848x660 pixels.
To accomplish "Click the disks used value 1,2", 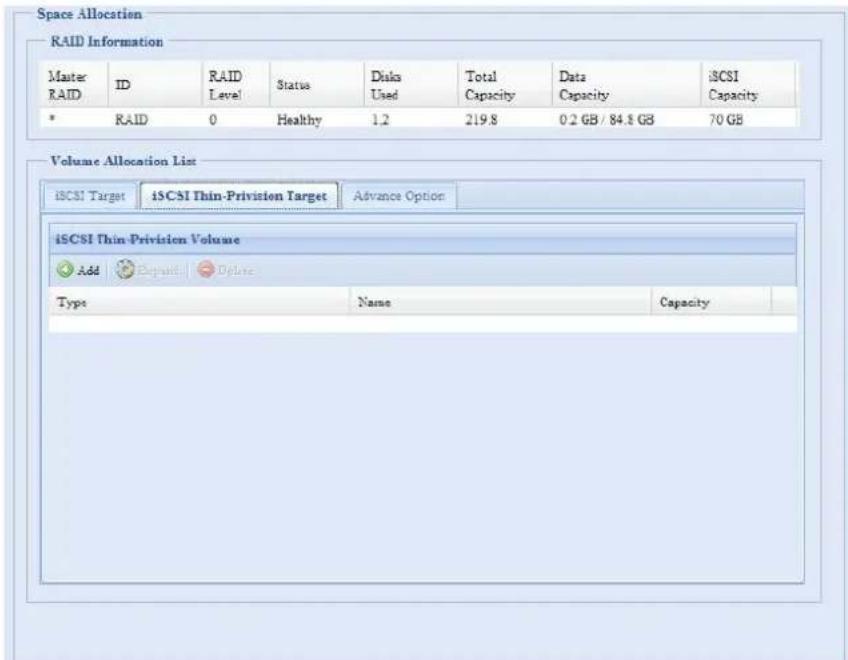I will click(x=380, y=120).
